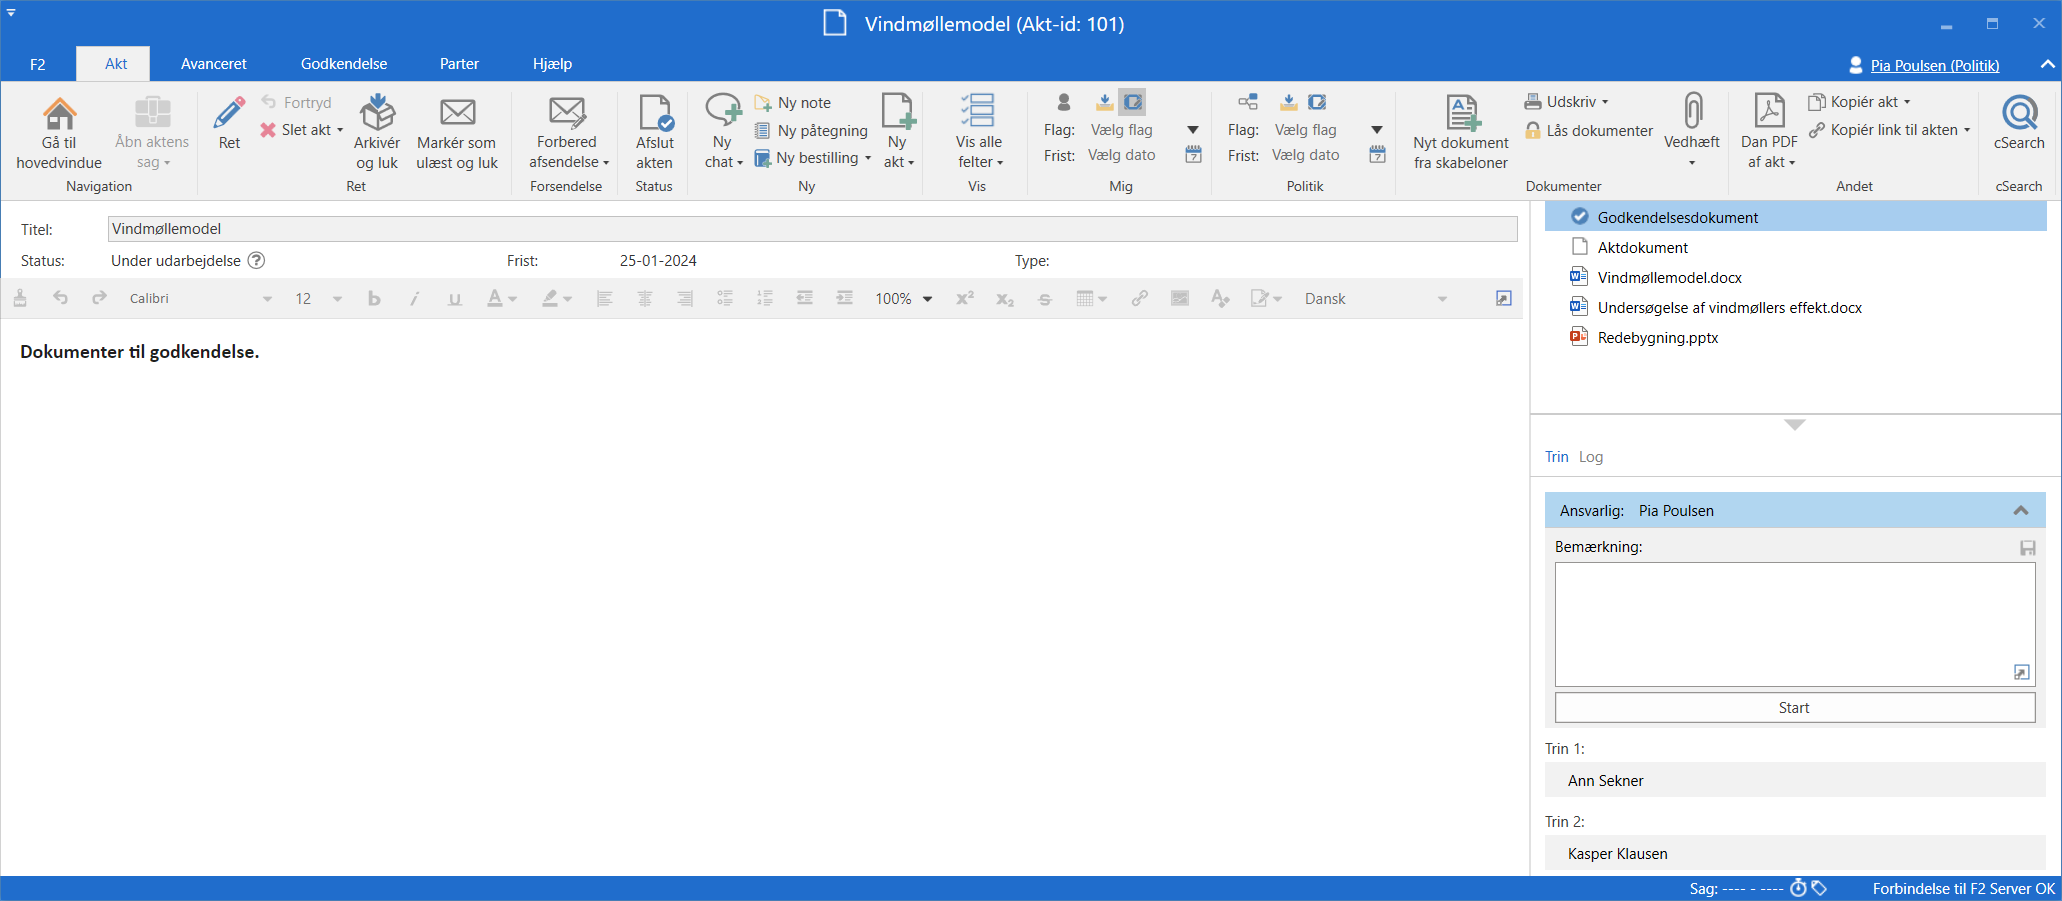Toggle italic formatting in editor toolbar
Screen dimensions: 2062x901
[x=414, y=299]
